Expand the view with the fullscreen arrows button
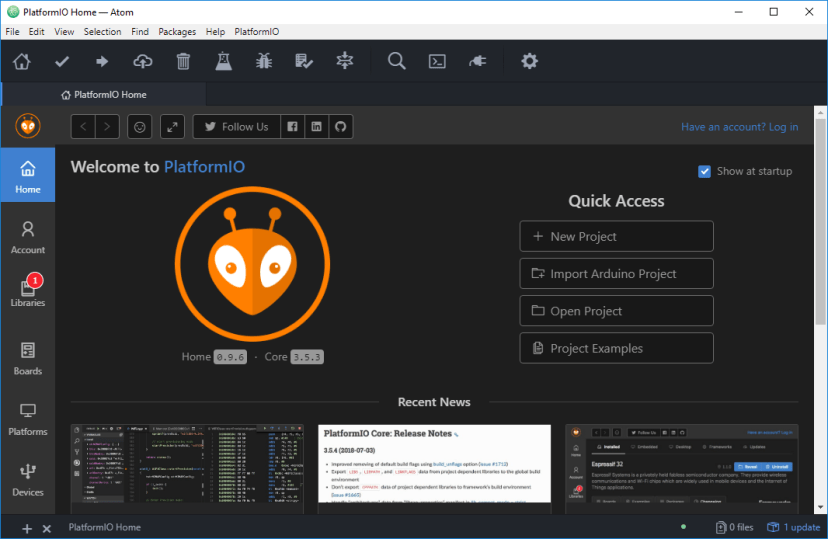Image resolution: width=828 pixels, height=539 pixels. (x=172, y=127)
